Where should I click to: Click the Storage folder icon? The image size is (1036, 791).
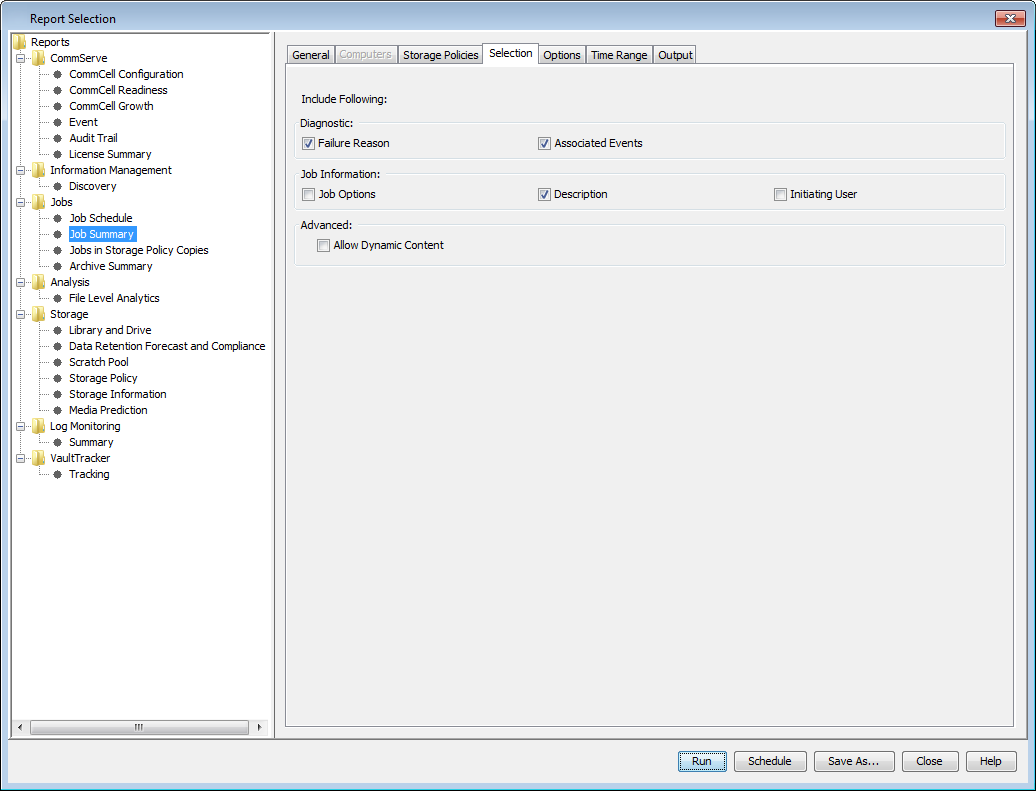(39, 314)
